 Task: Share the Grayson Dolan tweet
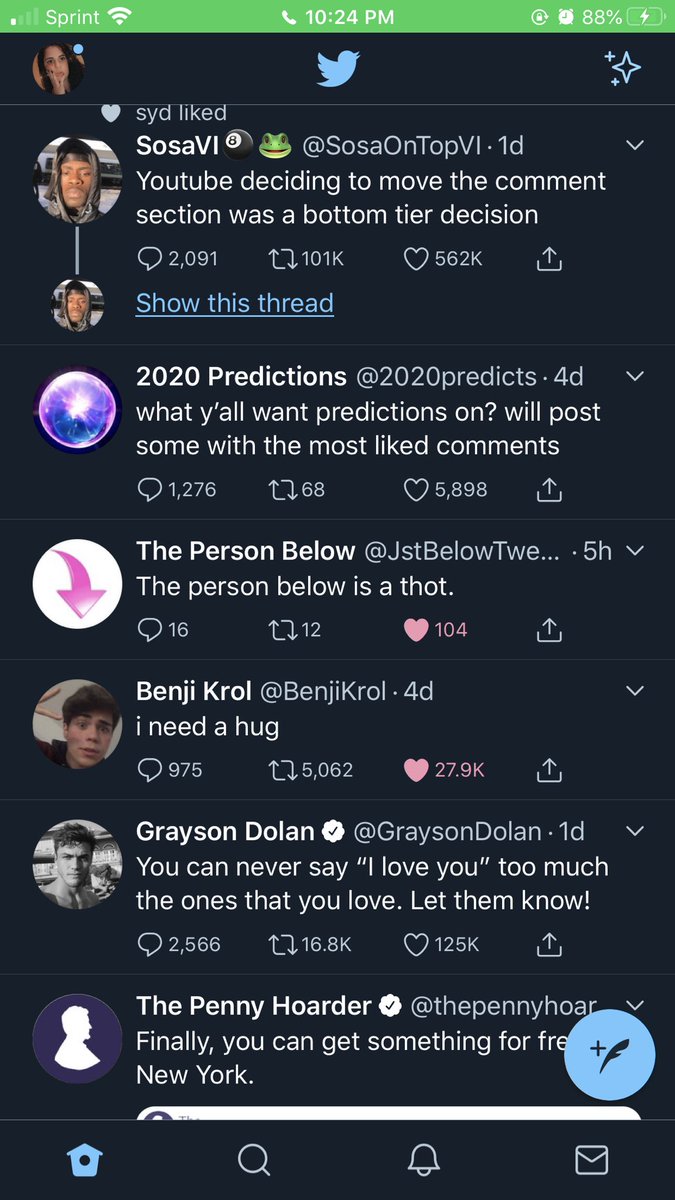(x=549, y=944)
